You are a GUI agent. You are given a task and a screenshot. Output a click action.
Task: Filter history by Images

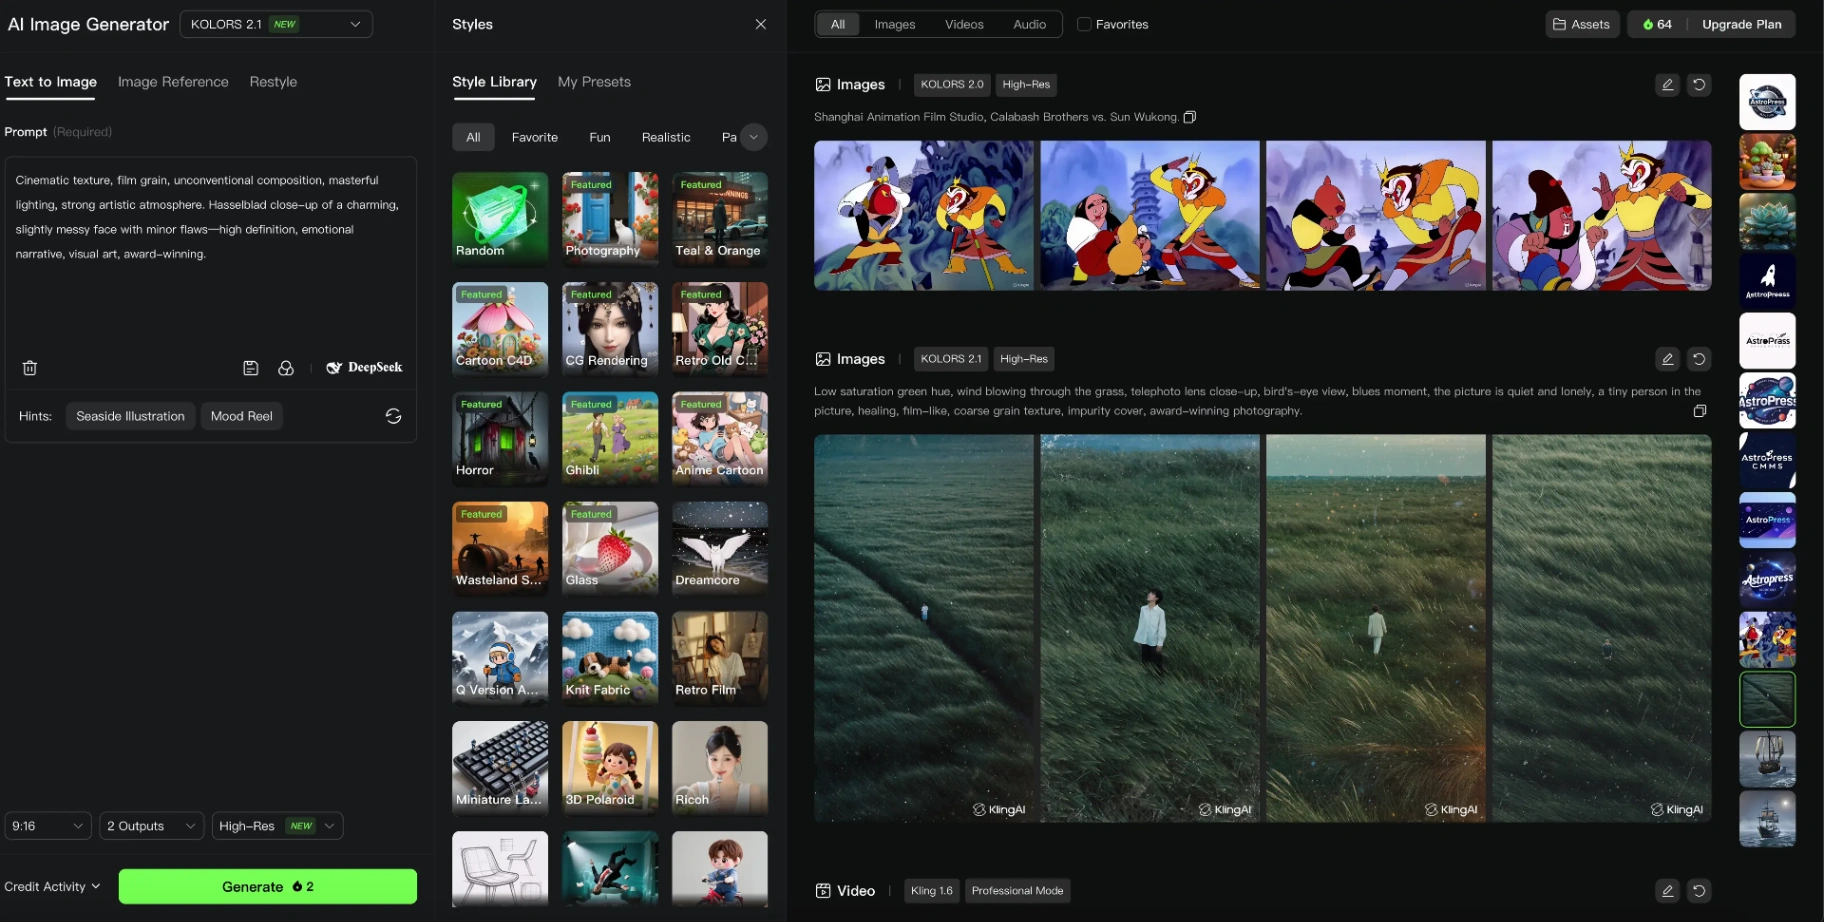point(895,24)
